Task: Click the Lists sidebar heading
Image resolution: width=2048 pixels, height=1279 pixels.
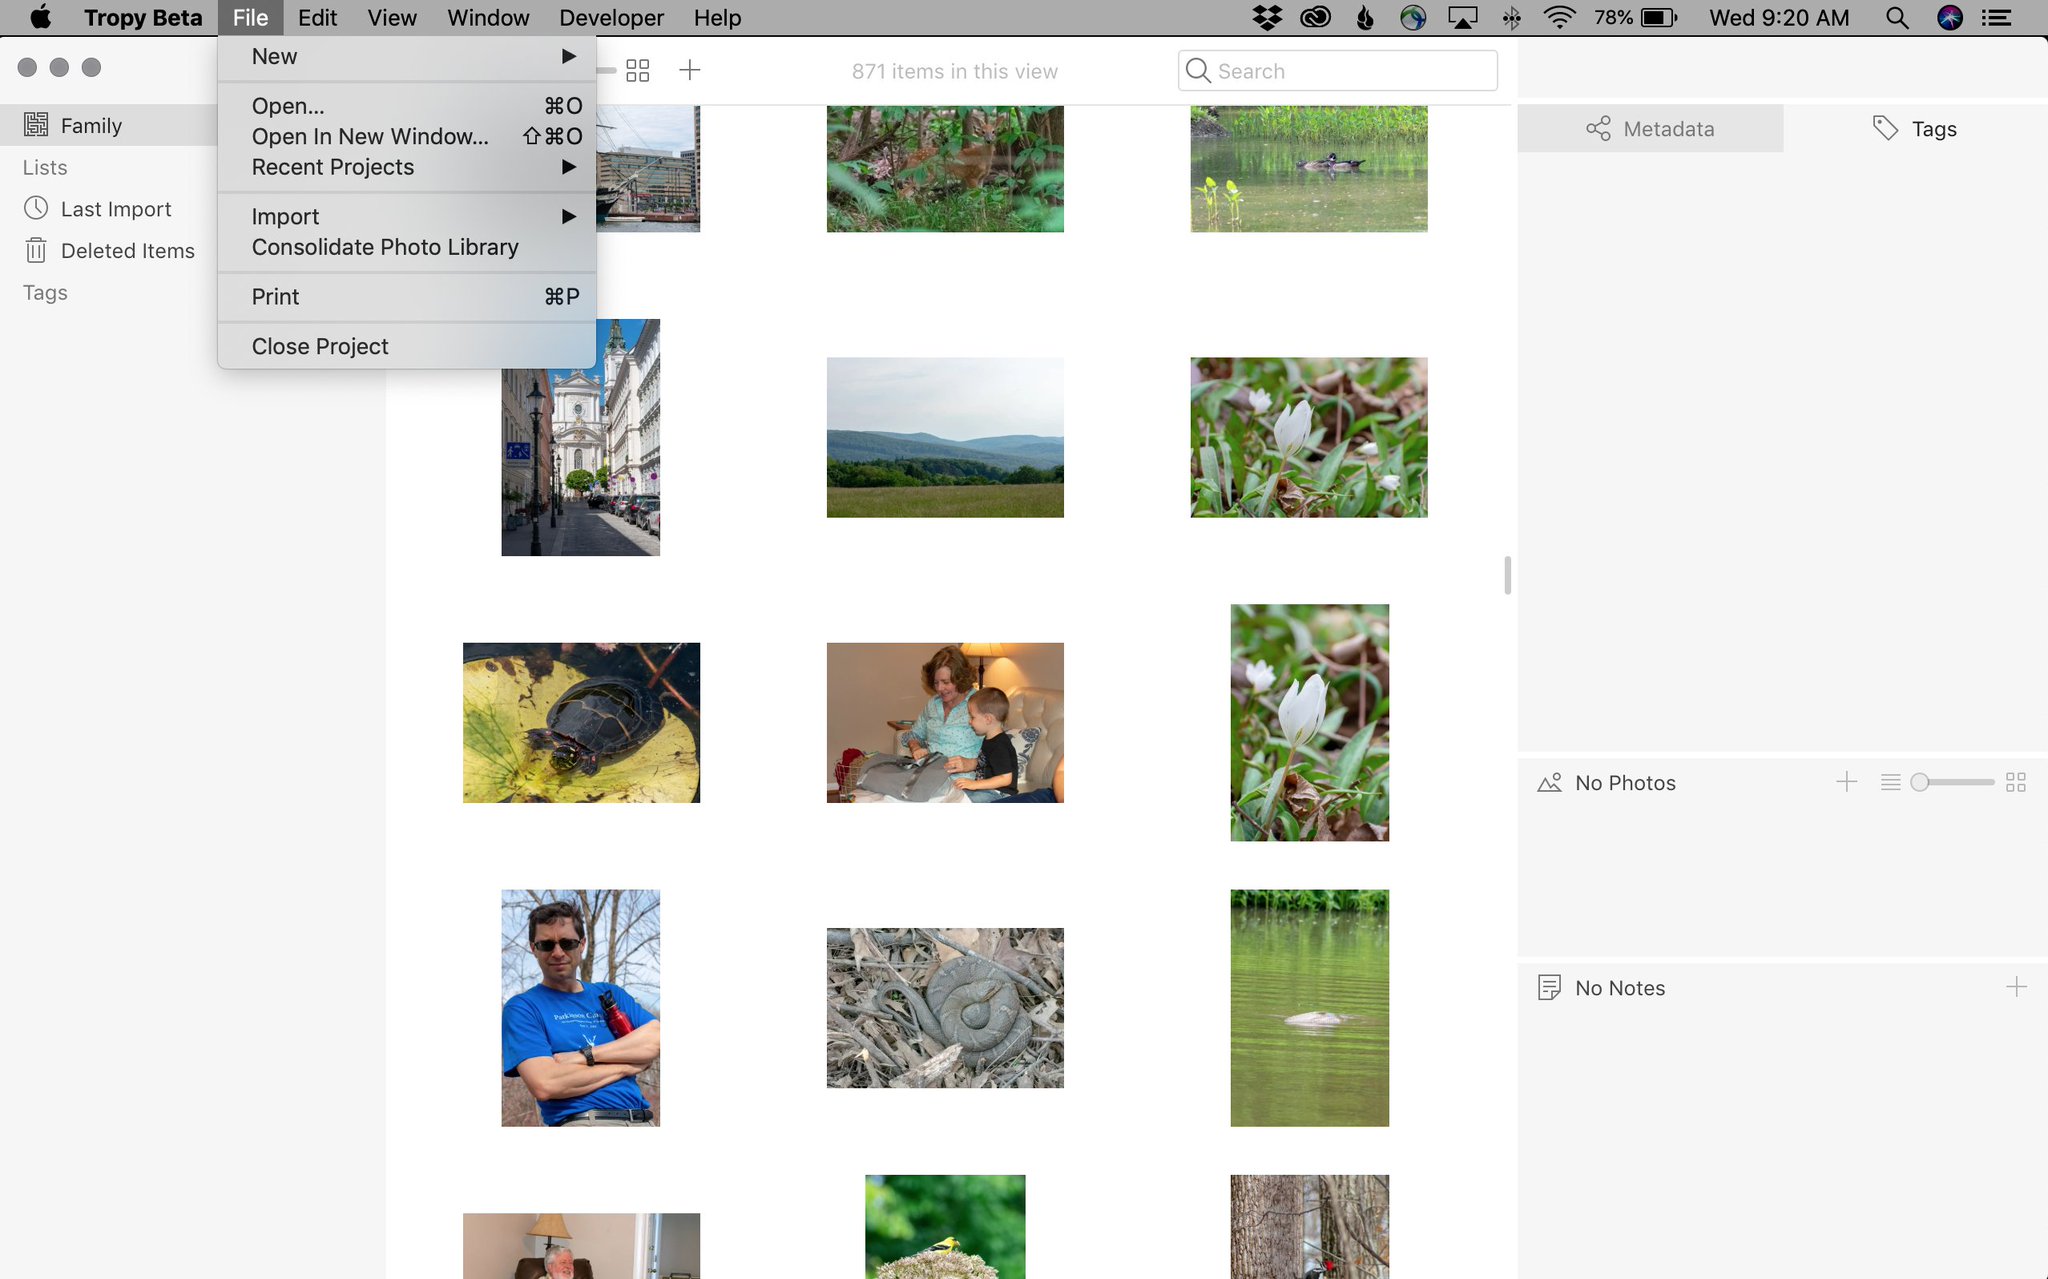Action: [45, 167]
